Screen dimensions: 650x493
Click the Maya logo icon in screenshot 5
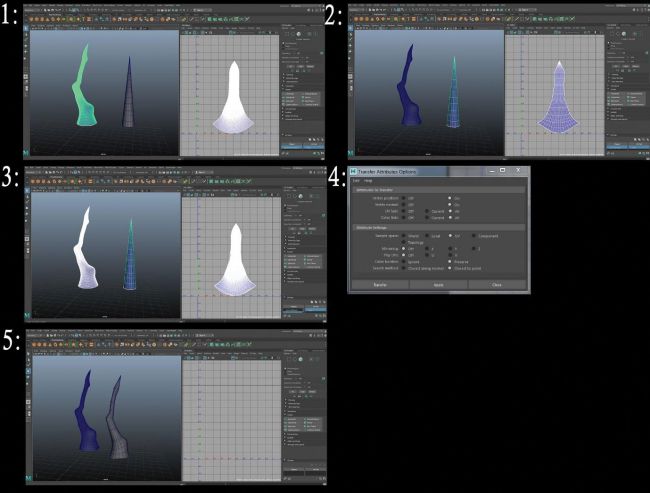click(29, 478)
